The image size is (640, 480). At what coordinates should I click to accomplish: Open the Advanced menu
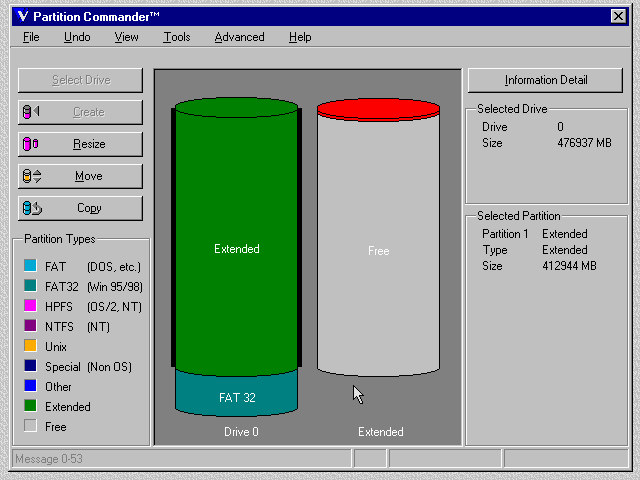click(x=240, y=37)
